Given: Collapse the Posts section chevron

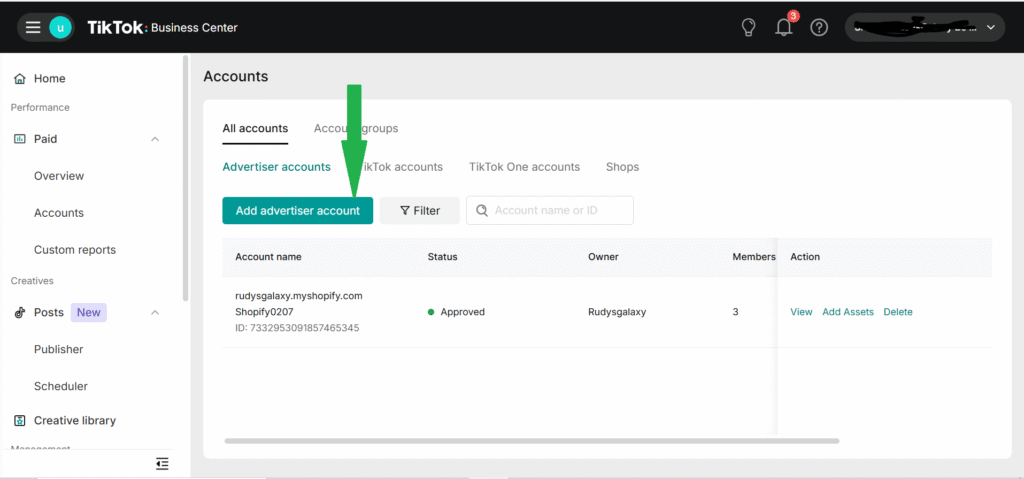Looking at the screenshot, I should (155, 313).
